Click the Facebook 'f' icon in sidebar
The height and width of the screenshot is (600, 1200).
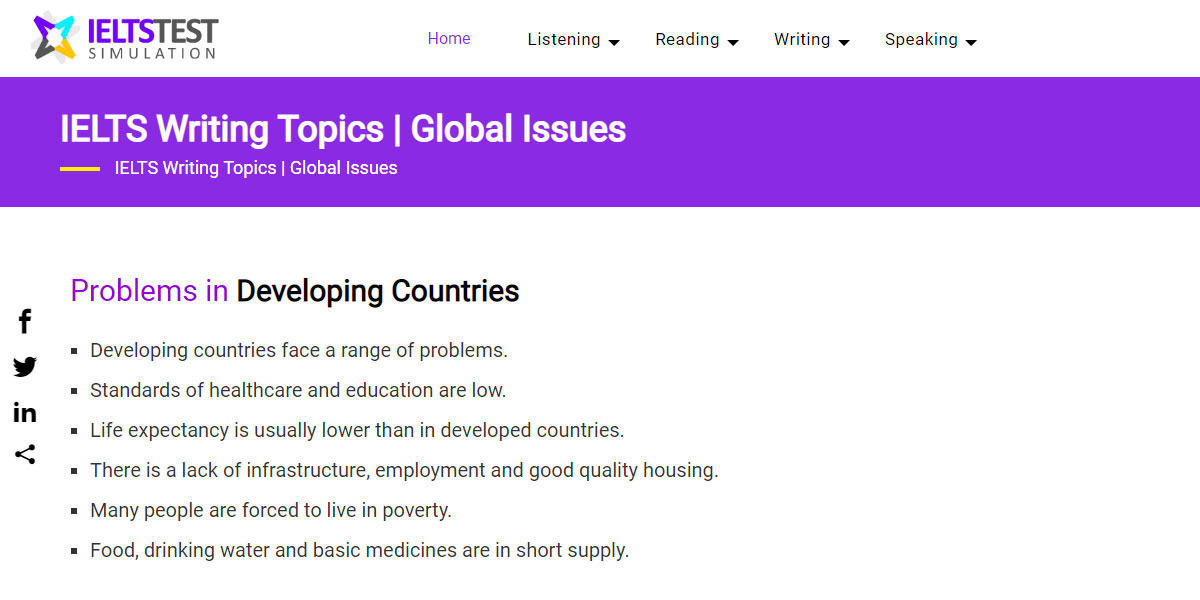[x=24, y=321]
